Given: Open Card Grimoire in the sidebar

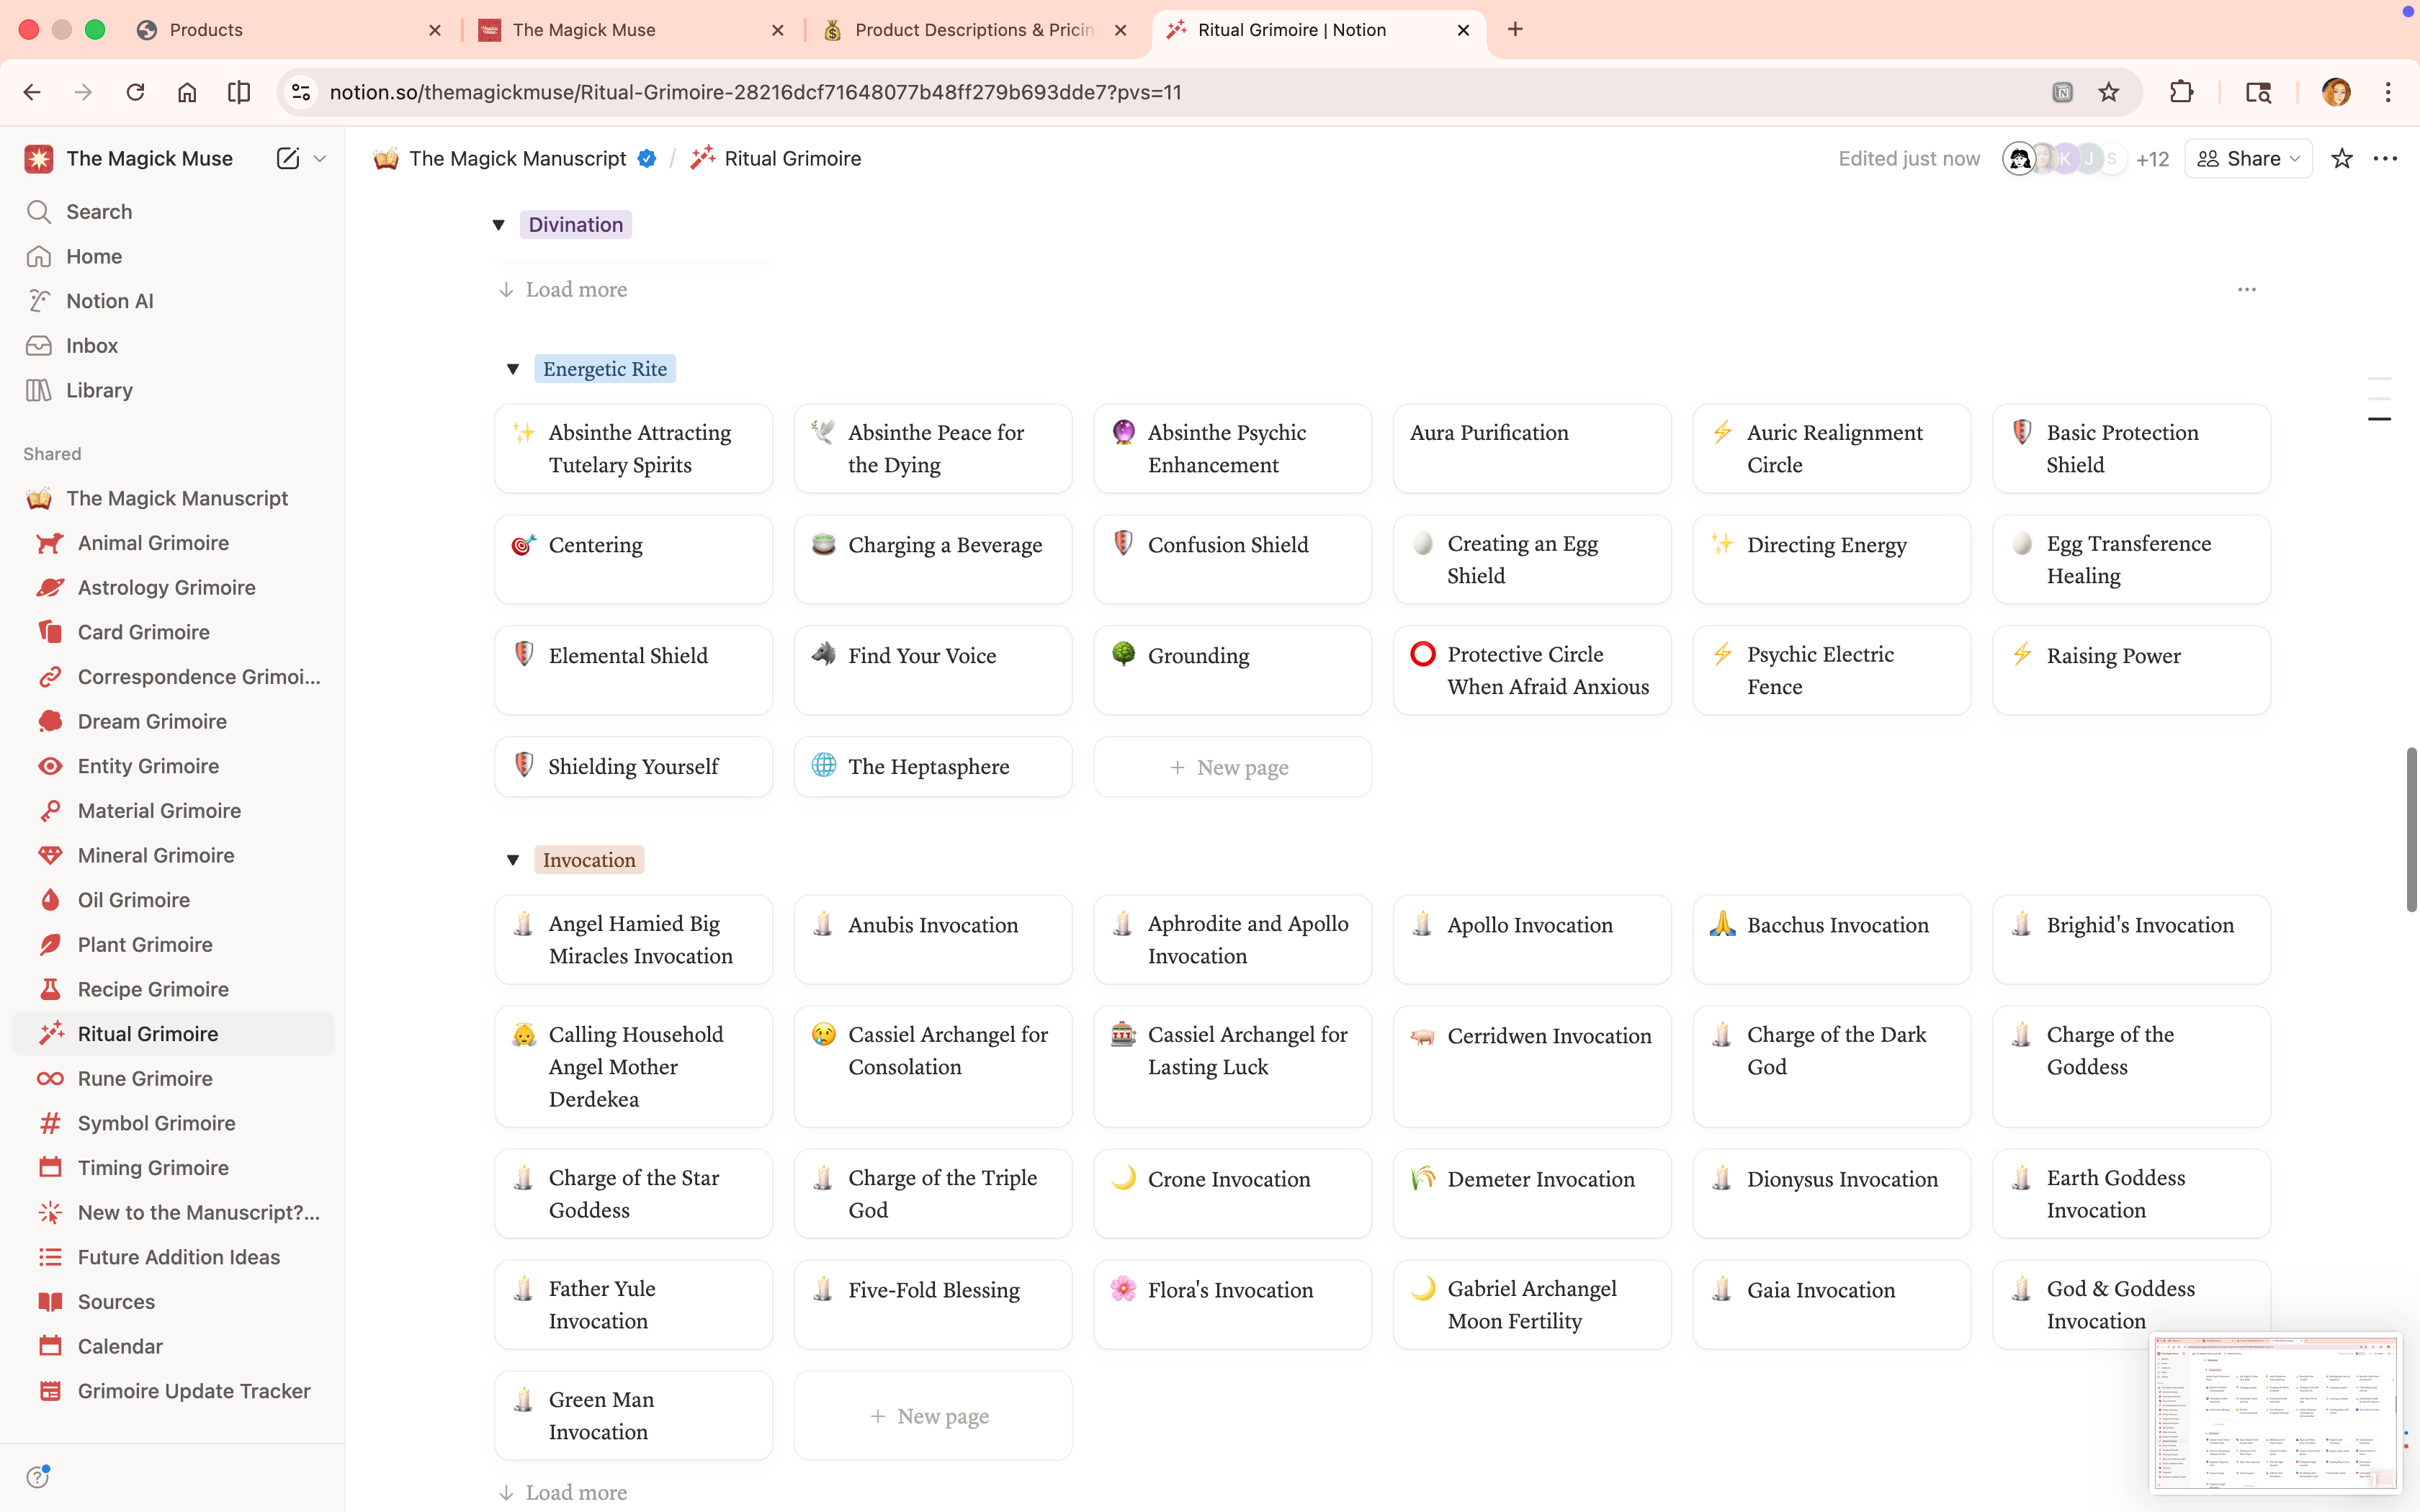Looking at the screenshot, I should point(173,632).
